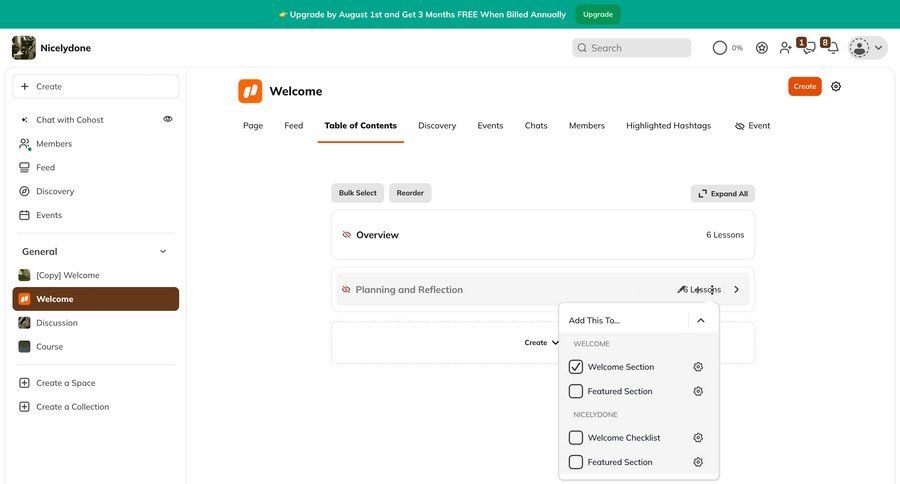900x484 pixels.
Task: Click the Create box in the sidebar
Action: pos(96,86)
